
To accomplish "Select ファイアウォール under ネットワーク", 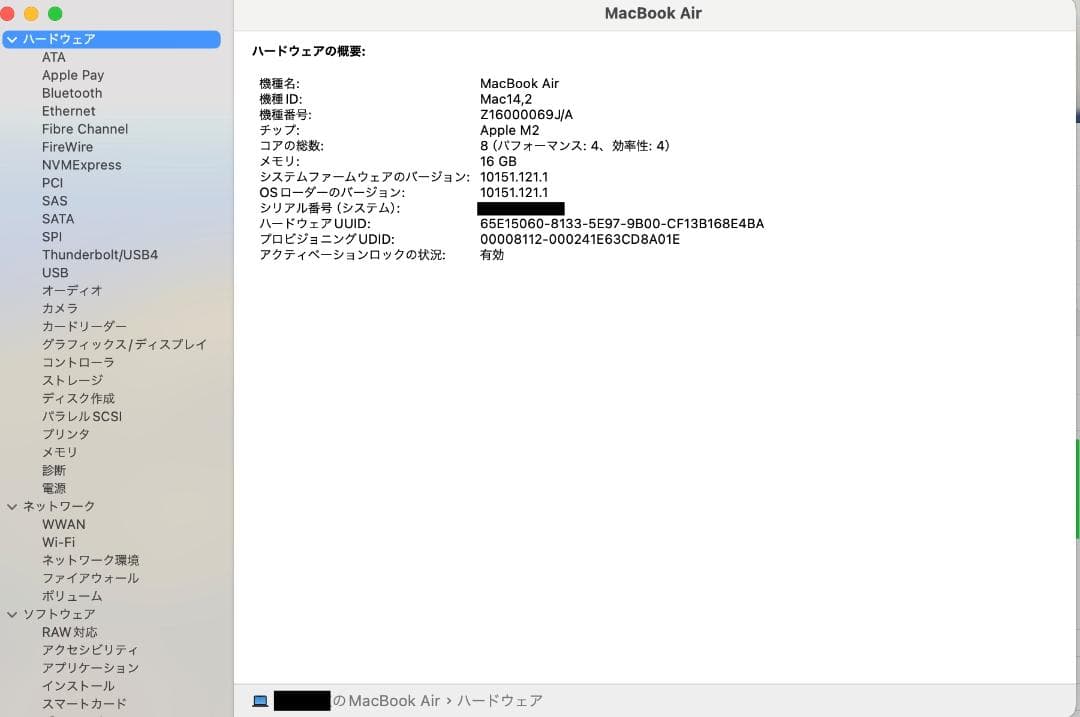I will click(x=91, y=578).
